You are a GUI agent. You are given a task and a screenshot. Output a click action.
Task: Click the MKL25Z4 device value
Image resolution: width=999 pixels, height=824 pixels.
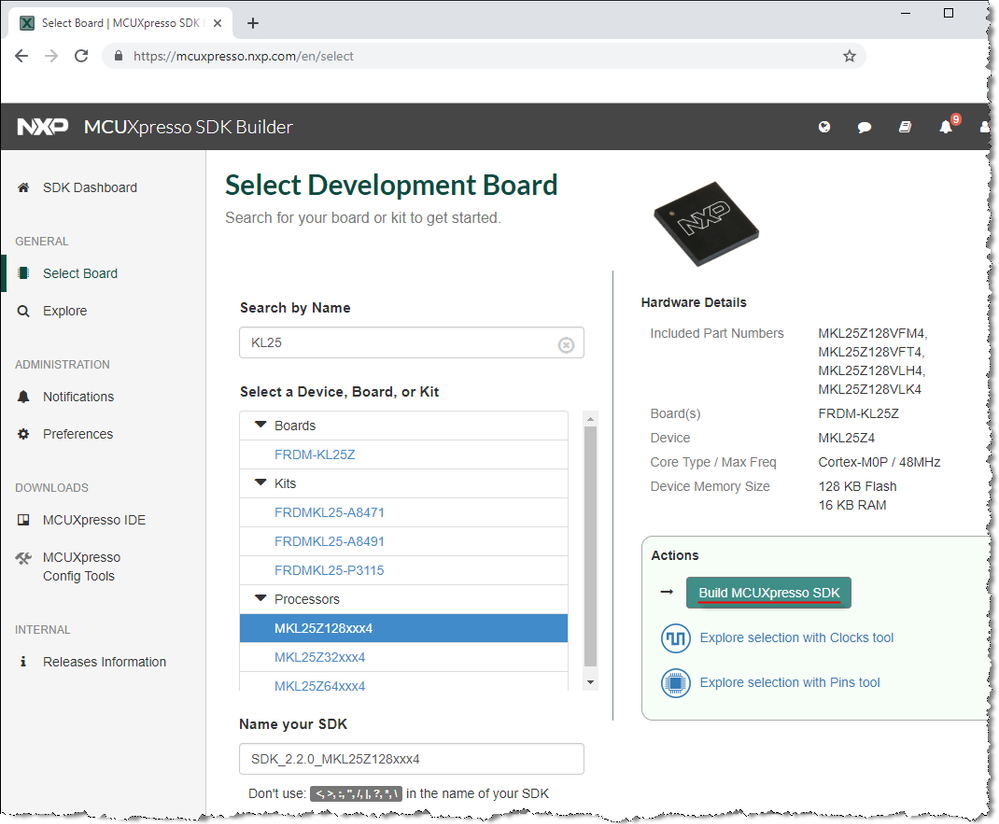tap(846, 438)
